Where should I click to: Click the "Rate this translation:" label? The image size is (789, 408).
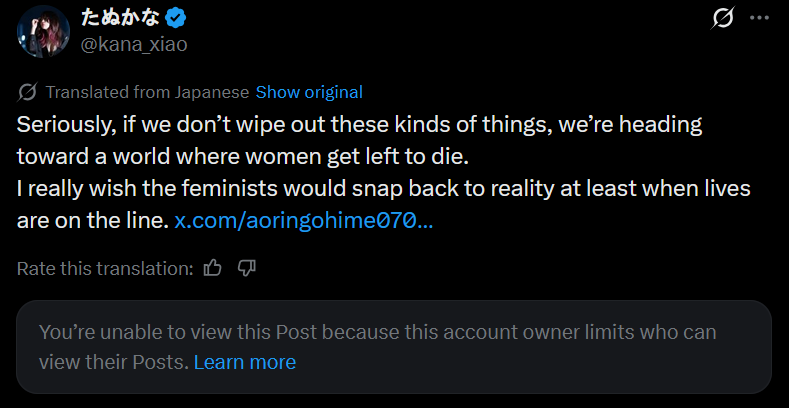click(x=105, y=268)
